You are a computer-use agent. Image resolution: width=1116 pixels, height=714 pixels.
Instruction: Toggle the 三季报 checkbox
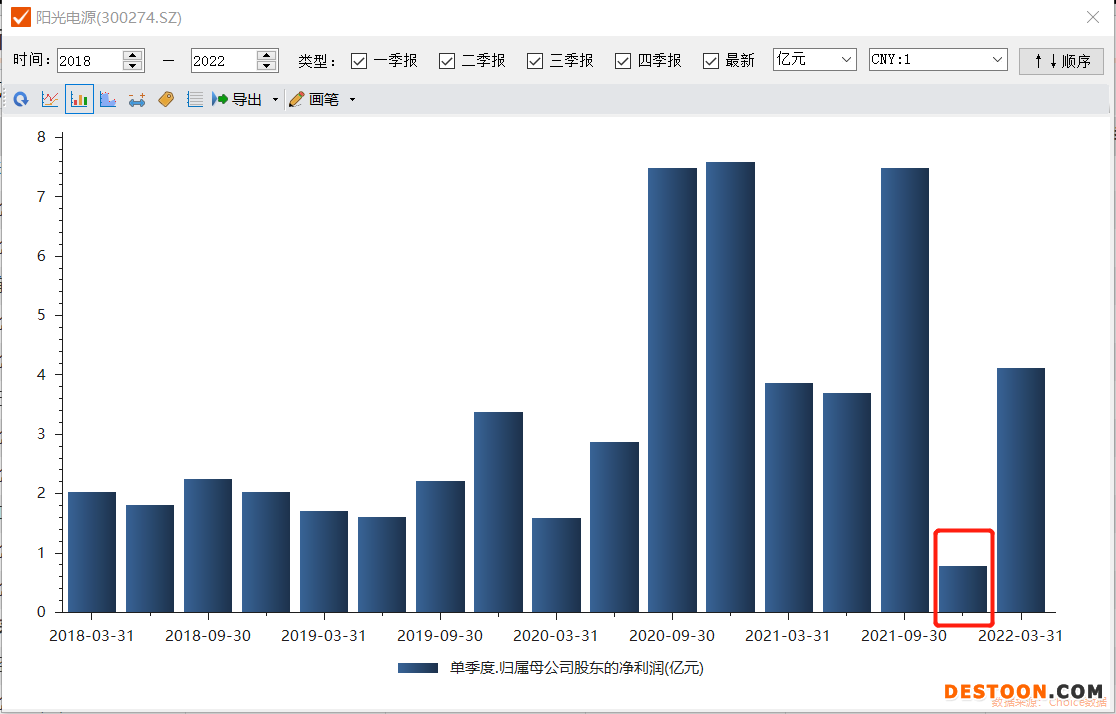pos(535,61)
